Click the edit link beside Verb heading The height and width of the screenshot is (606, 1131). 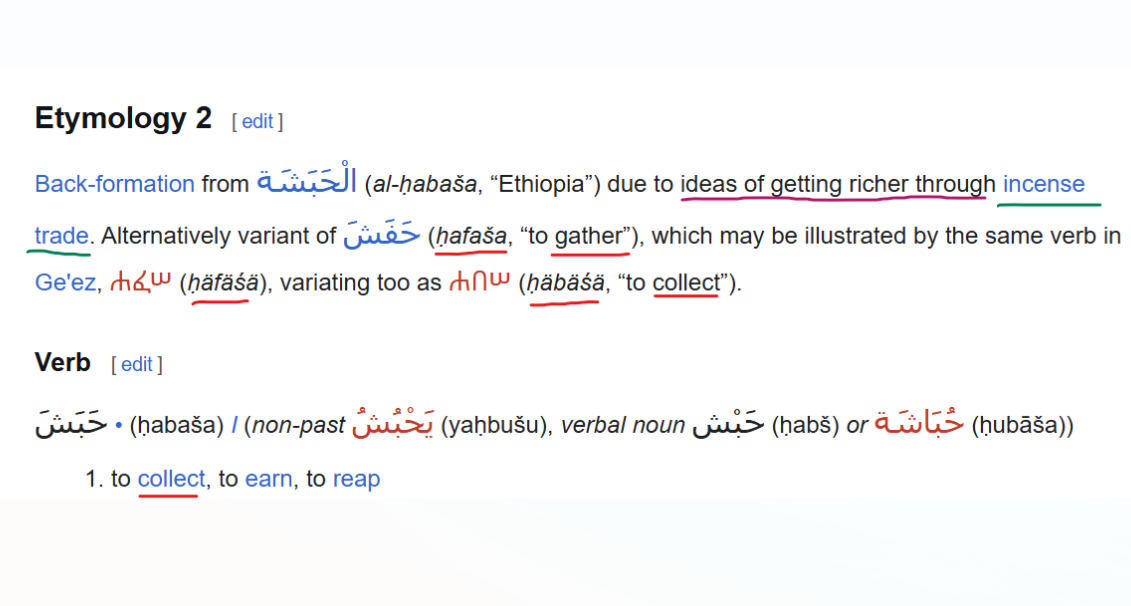coord(137,364)
